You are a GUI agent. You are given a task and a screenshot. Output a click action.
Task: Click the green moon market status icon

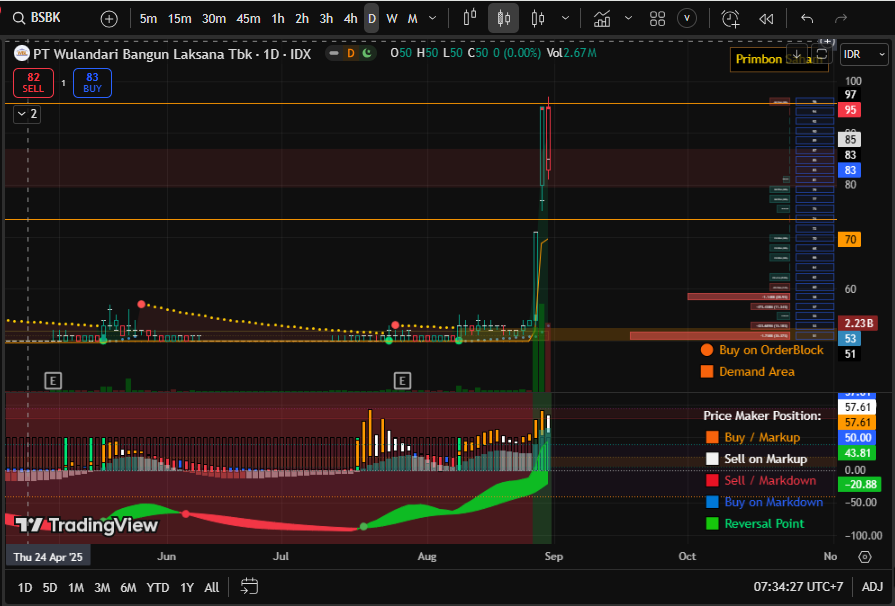[x=367, y=53]
